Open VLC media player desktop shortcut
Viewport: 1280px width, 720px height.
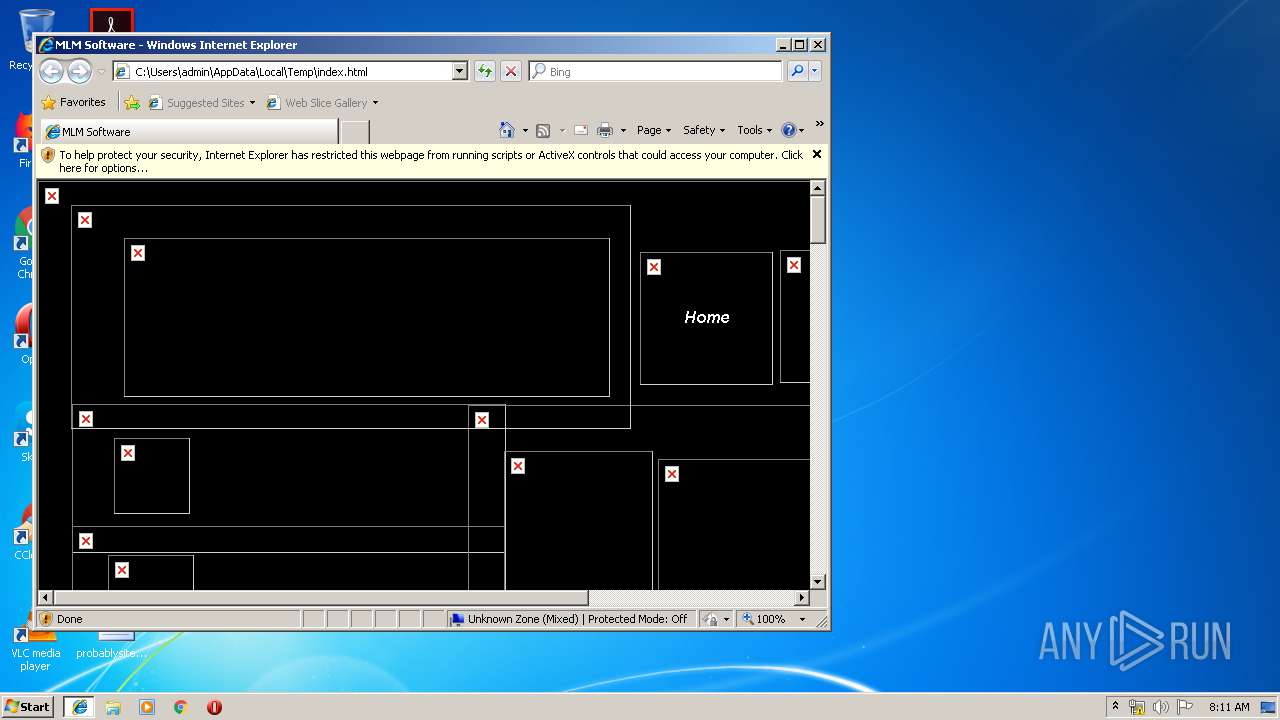click(35, 650)
